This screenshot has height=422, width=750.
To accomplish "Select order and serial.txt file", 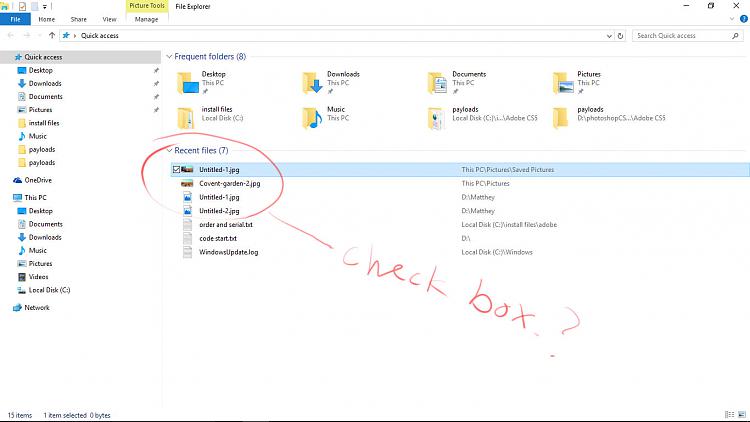I will pos(226,224).
